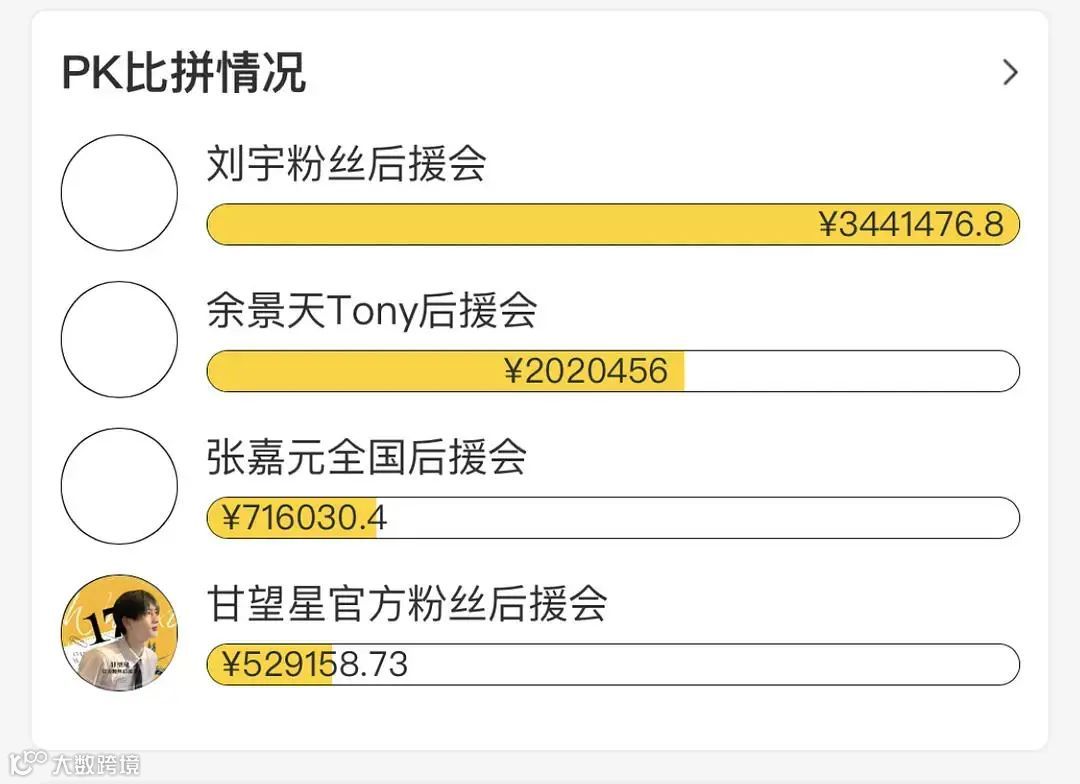
Task: Open 张嘉元全国后援会 blank avatar circle
Action: point(119,486)
